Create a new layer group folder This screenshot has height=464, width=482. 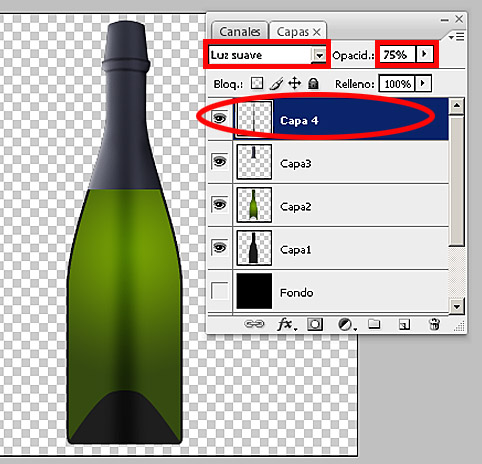click(374, 324)
